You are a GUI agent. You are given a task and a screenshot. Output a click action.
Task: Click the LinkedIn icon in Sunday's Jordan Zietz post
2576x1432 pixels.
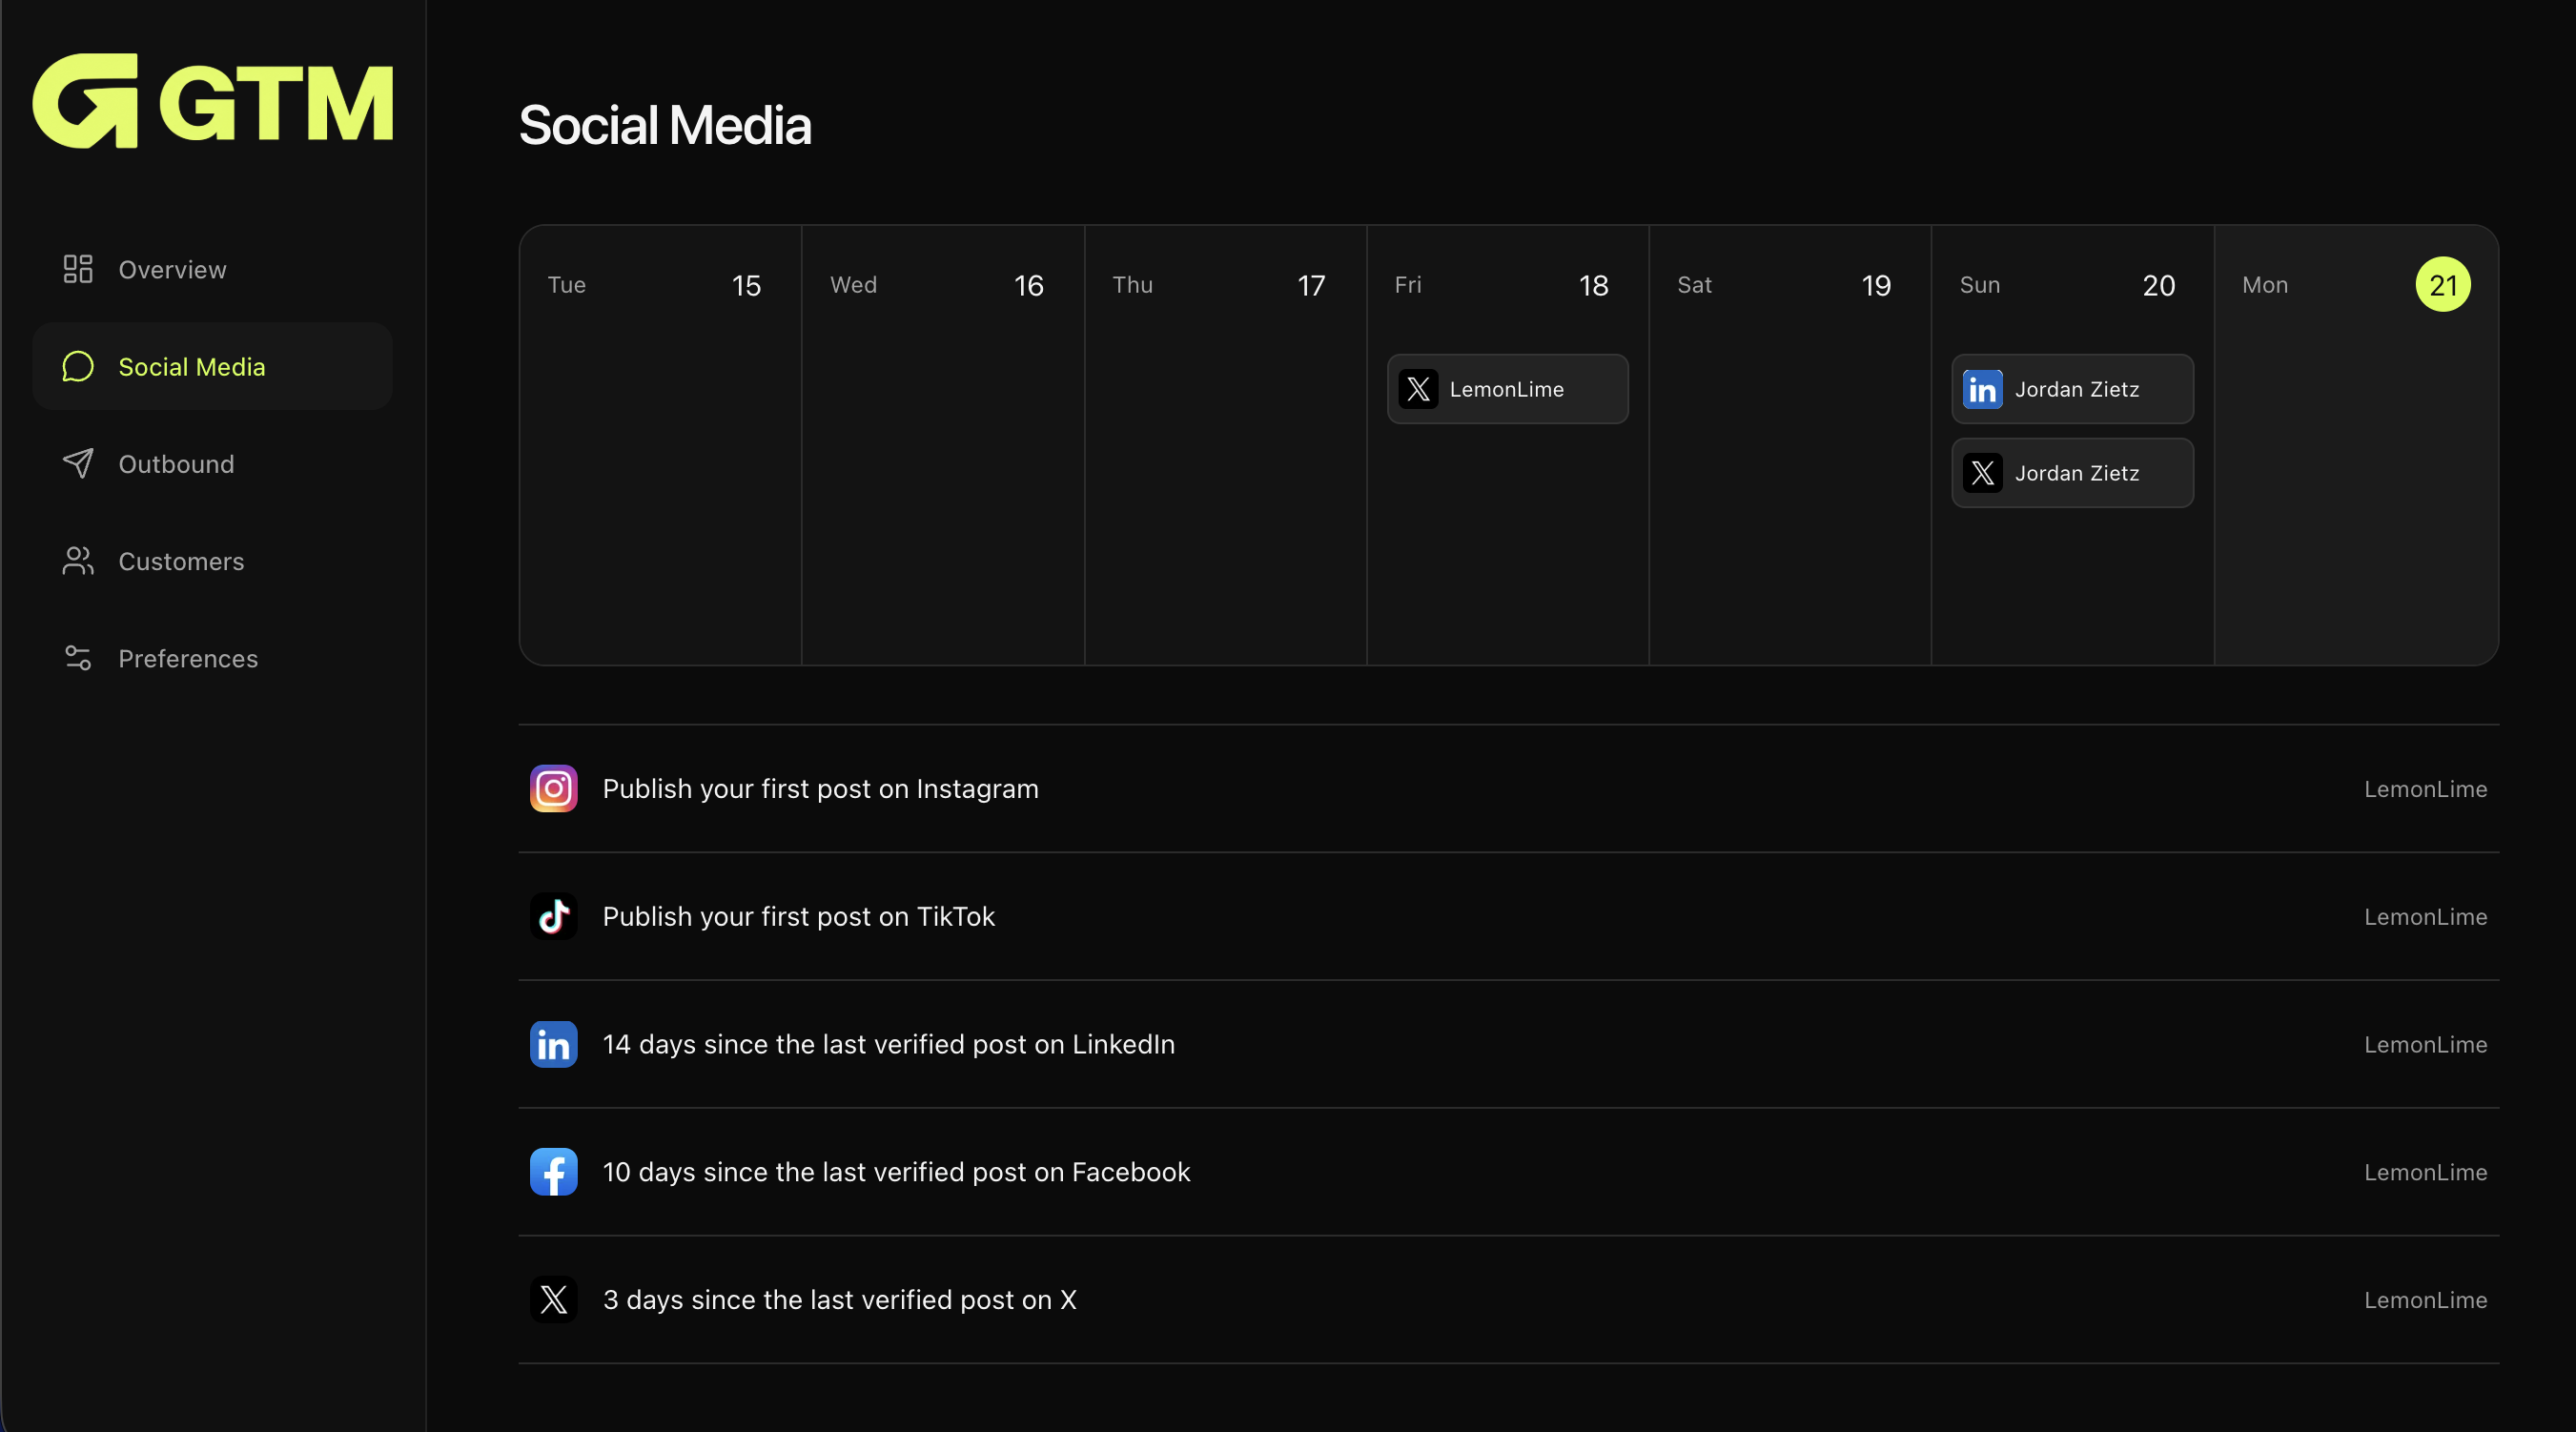click(1982, 389)
